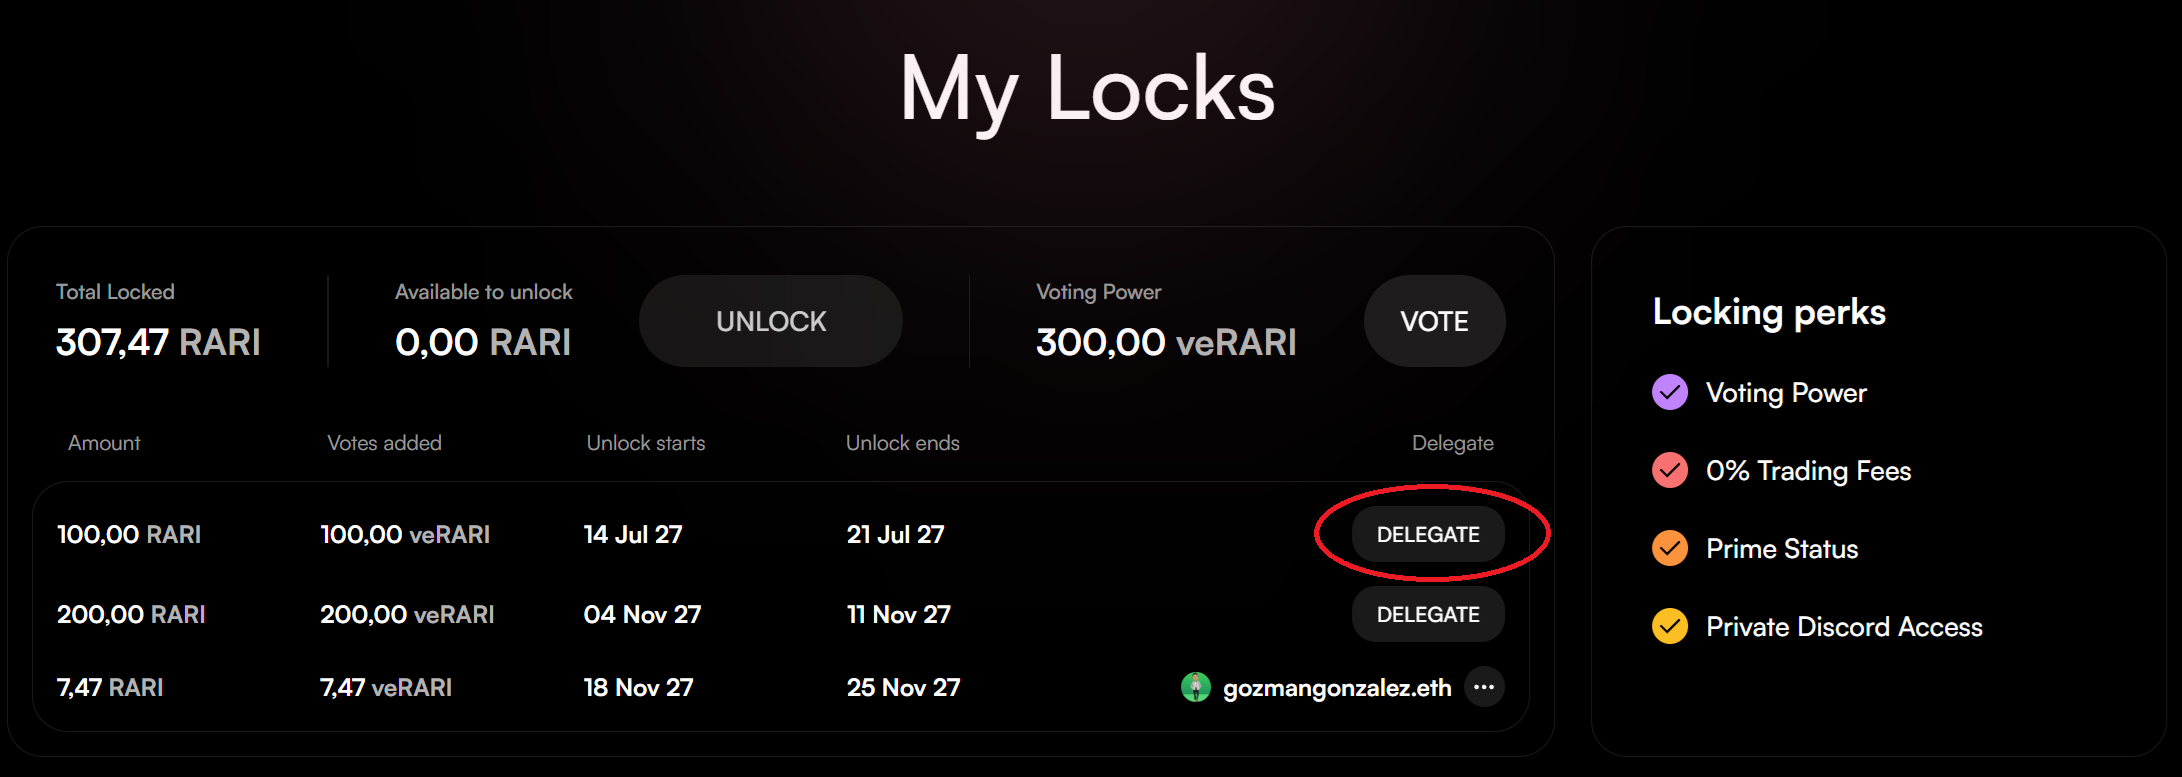Click the Unlock starts column header
2182x777 pixels.
pyautogui.click(x=645, y=443)
